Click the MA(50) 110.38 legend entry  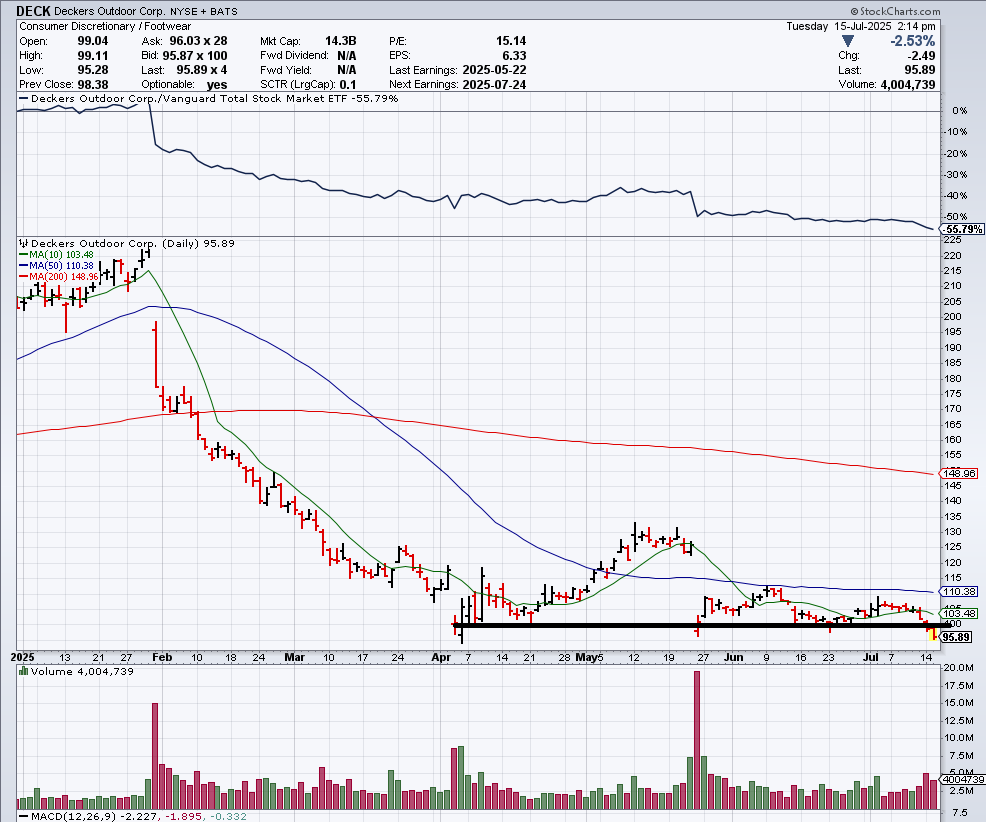coord(57,265)
